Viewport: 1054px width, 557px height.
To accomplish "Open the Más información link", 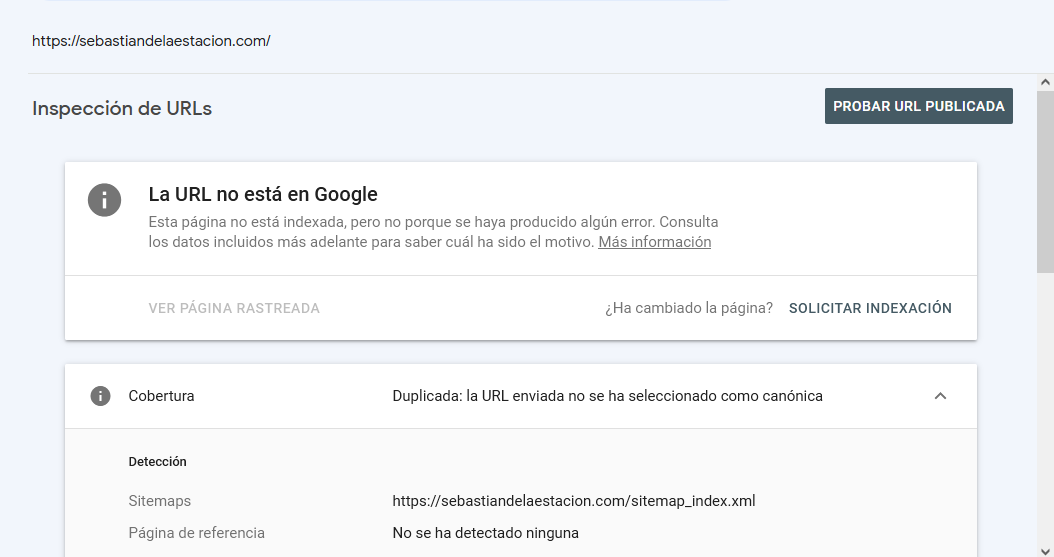I will click(x=654, y=242).
